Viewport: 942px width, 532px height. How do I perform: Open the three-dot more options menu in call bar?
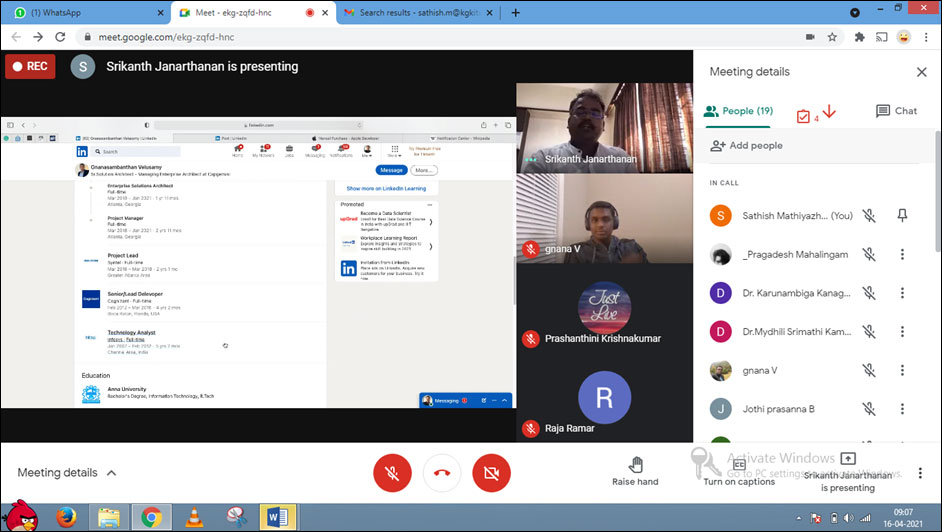tap(921, 472)
